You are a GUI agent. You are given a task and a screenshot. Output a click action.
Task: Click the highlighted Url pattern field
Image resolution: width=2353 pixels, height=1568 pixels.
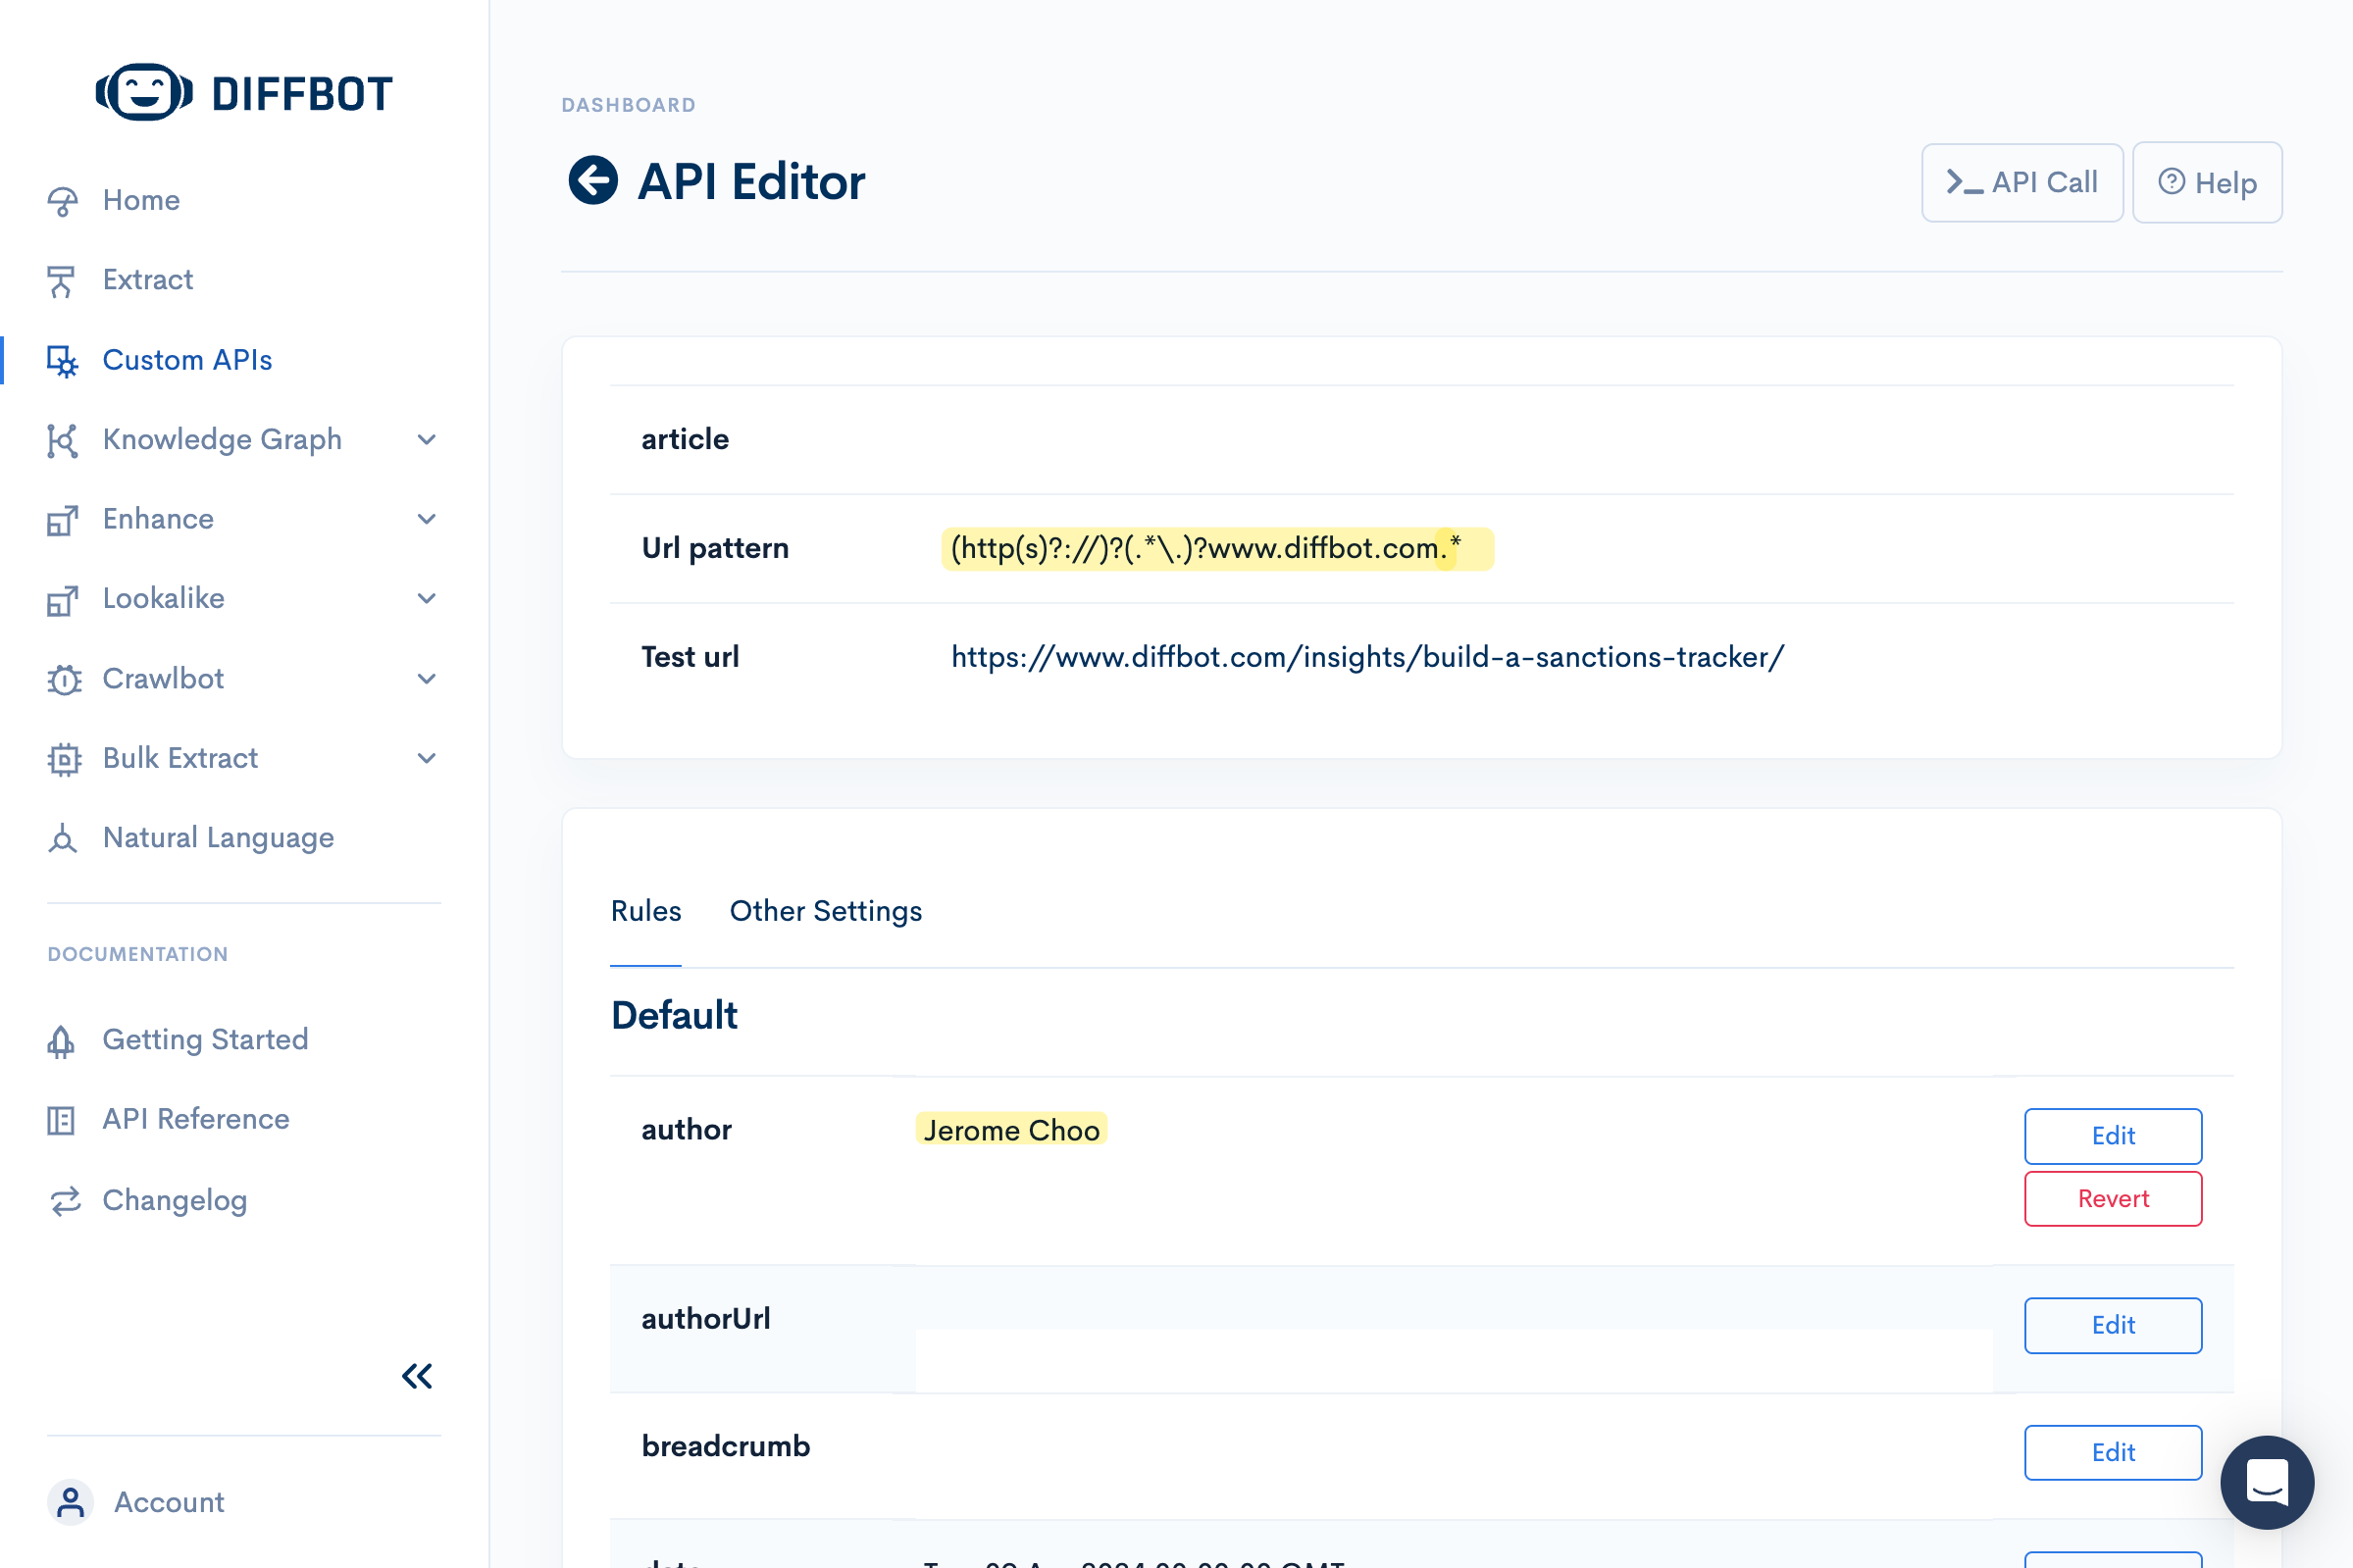(1216, 549)
